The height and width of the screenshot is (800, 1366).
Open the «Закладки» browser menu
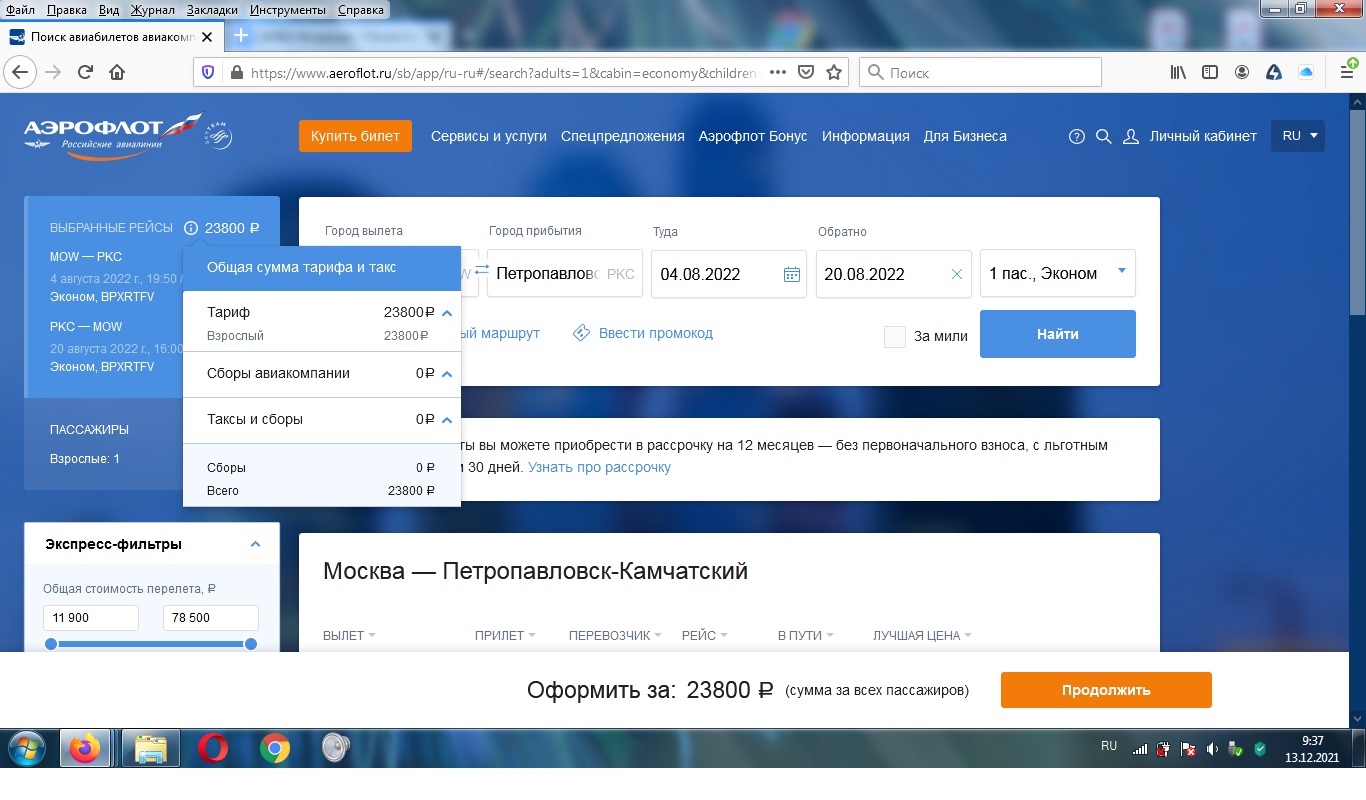212,10
